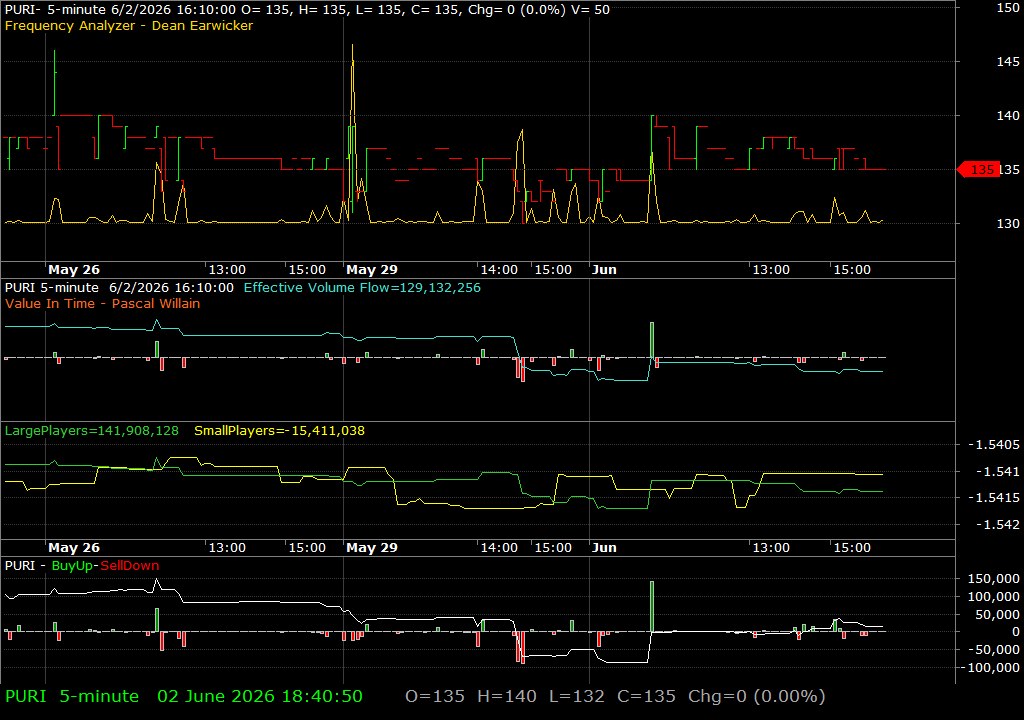Click the 130 price axis label

tap(1008, 223)
